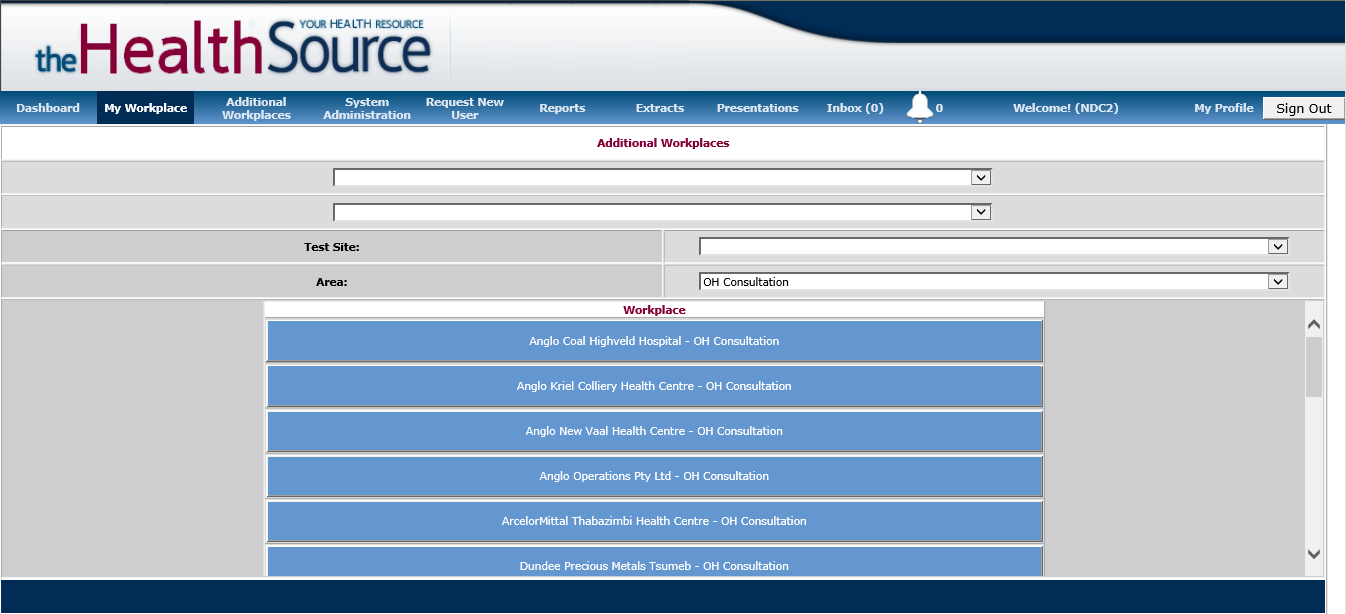
Task: Open the Extracts menu
Action: 660,108
